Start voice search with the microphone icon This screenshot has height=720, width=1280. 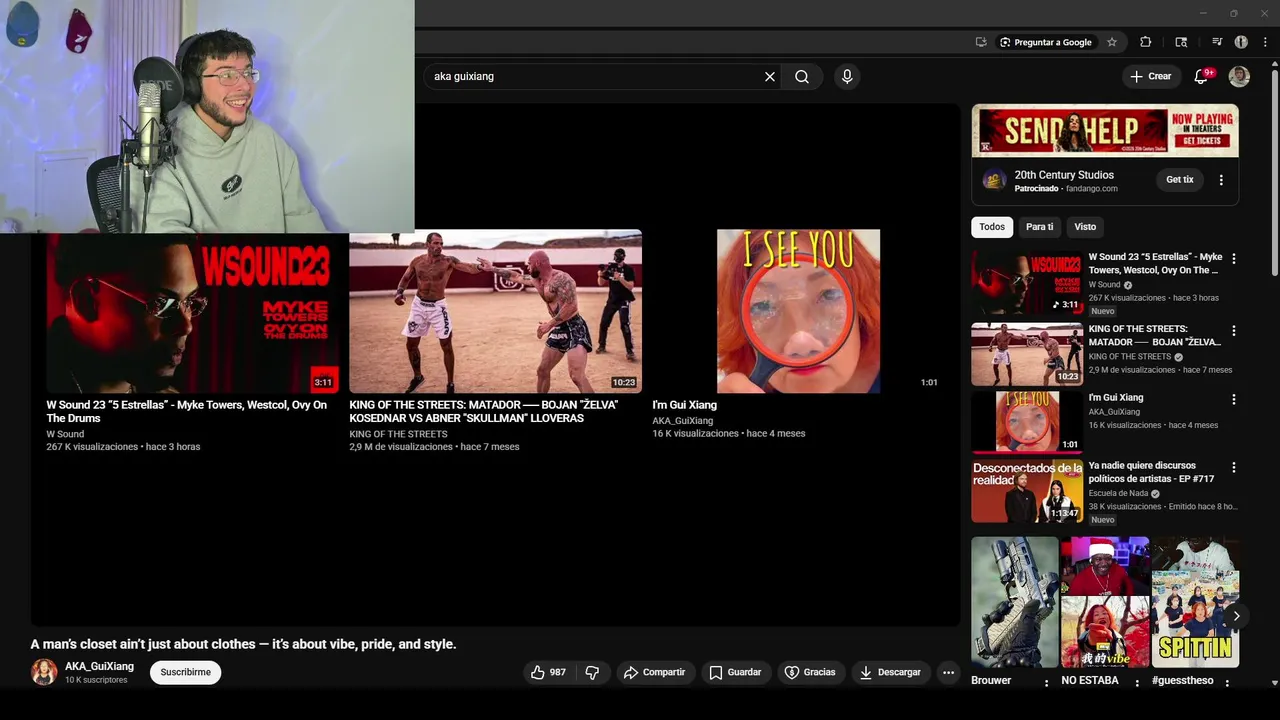(x=847, y=76)
